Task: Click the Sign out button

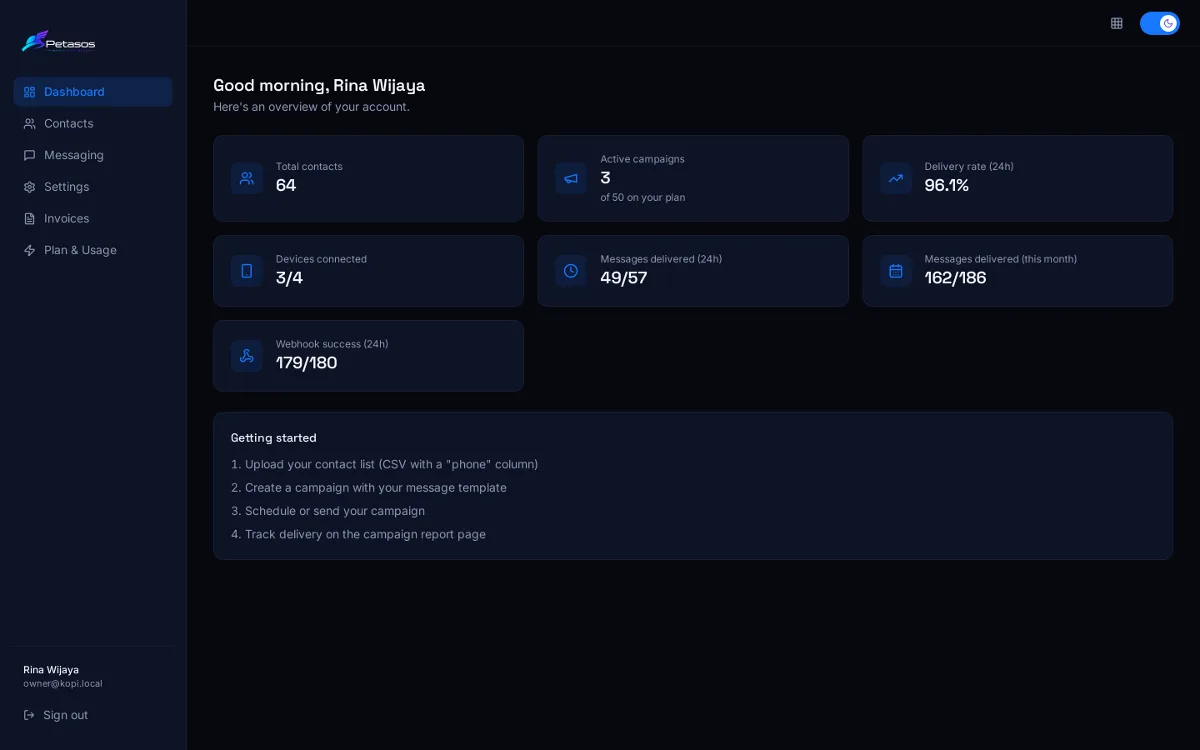Action: tap(93, 715)
